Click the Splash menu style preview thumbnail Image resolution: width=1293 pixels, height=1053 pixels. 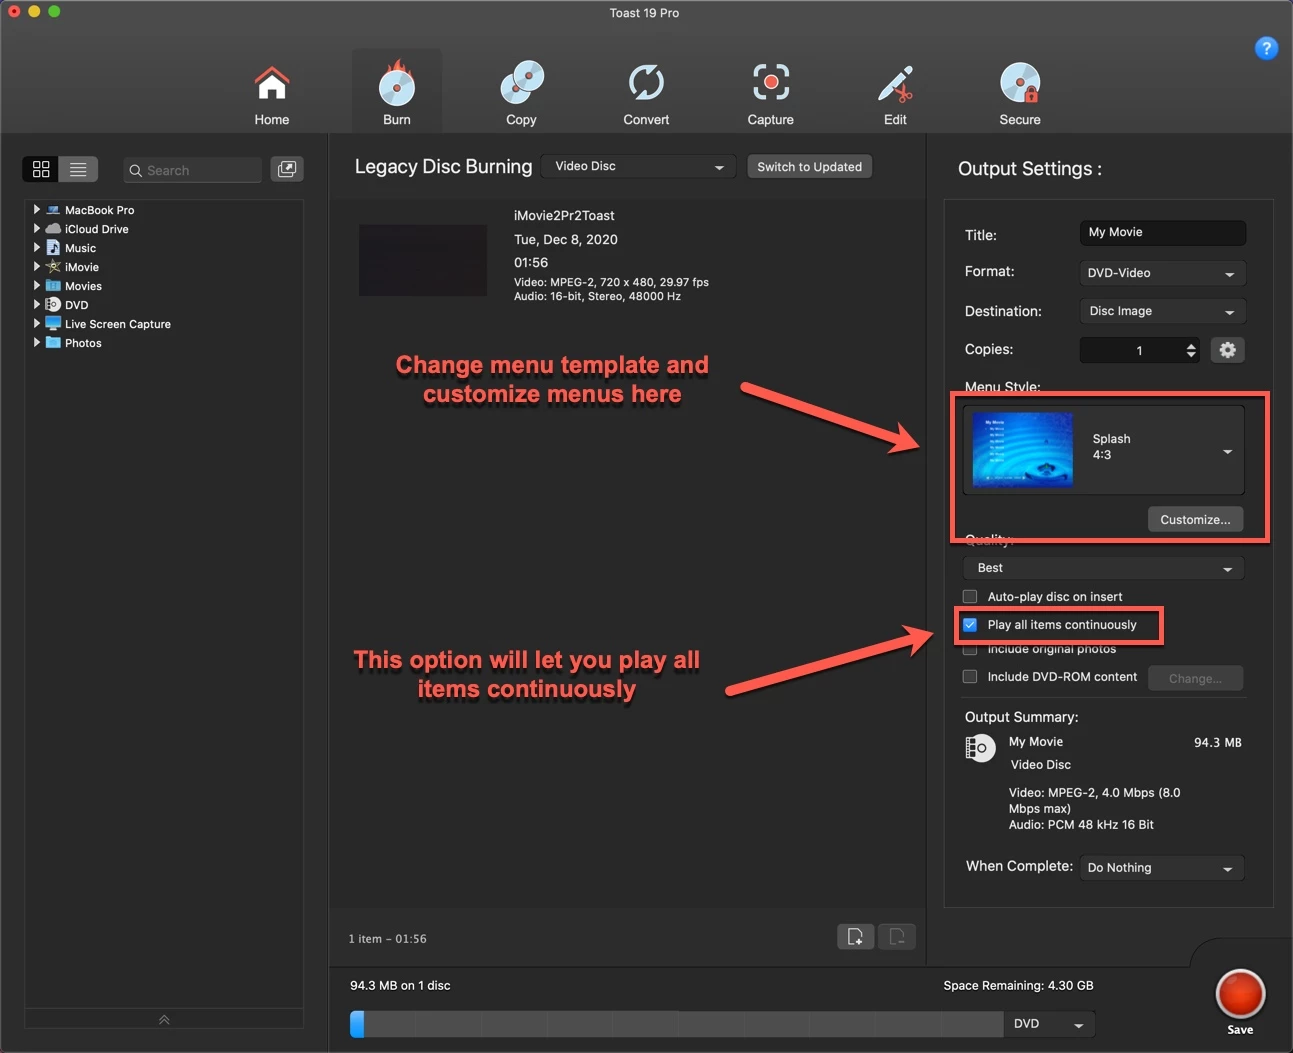click(1022, 449)
